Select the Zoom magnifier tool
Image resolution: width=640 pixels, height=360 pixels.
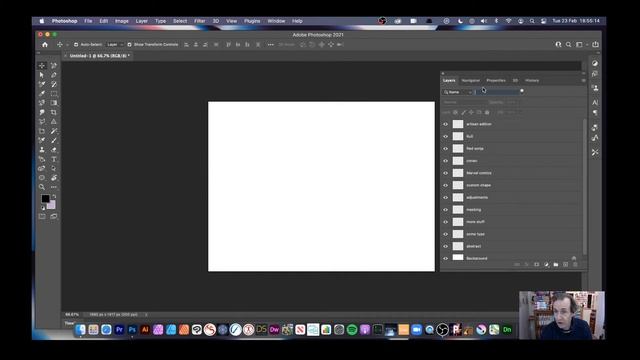pos(42,187)
